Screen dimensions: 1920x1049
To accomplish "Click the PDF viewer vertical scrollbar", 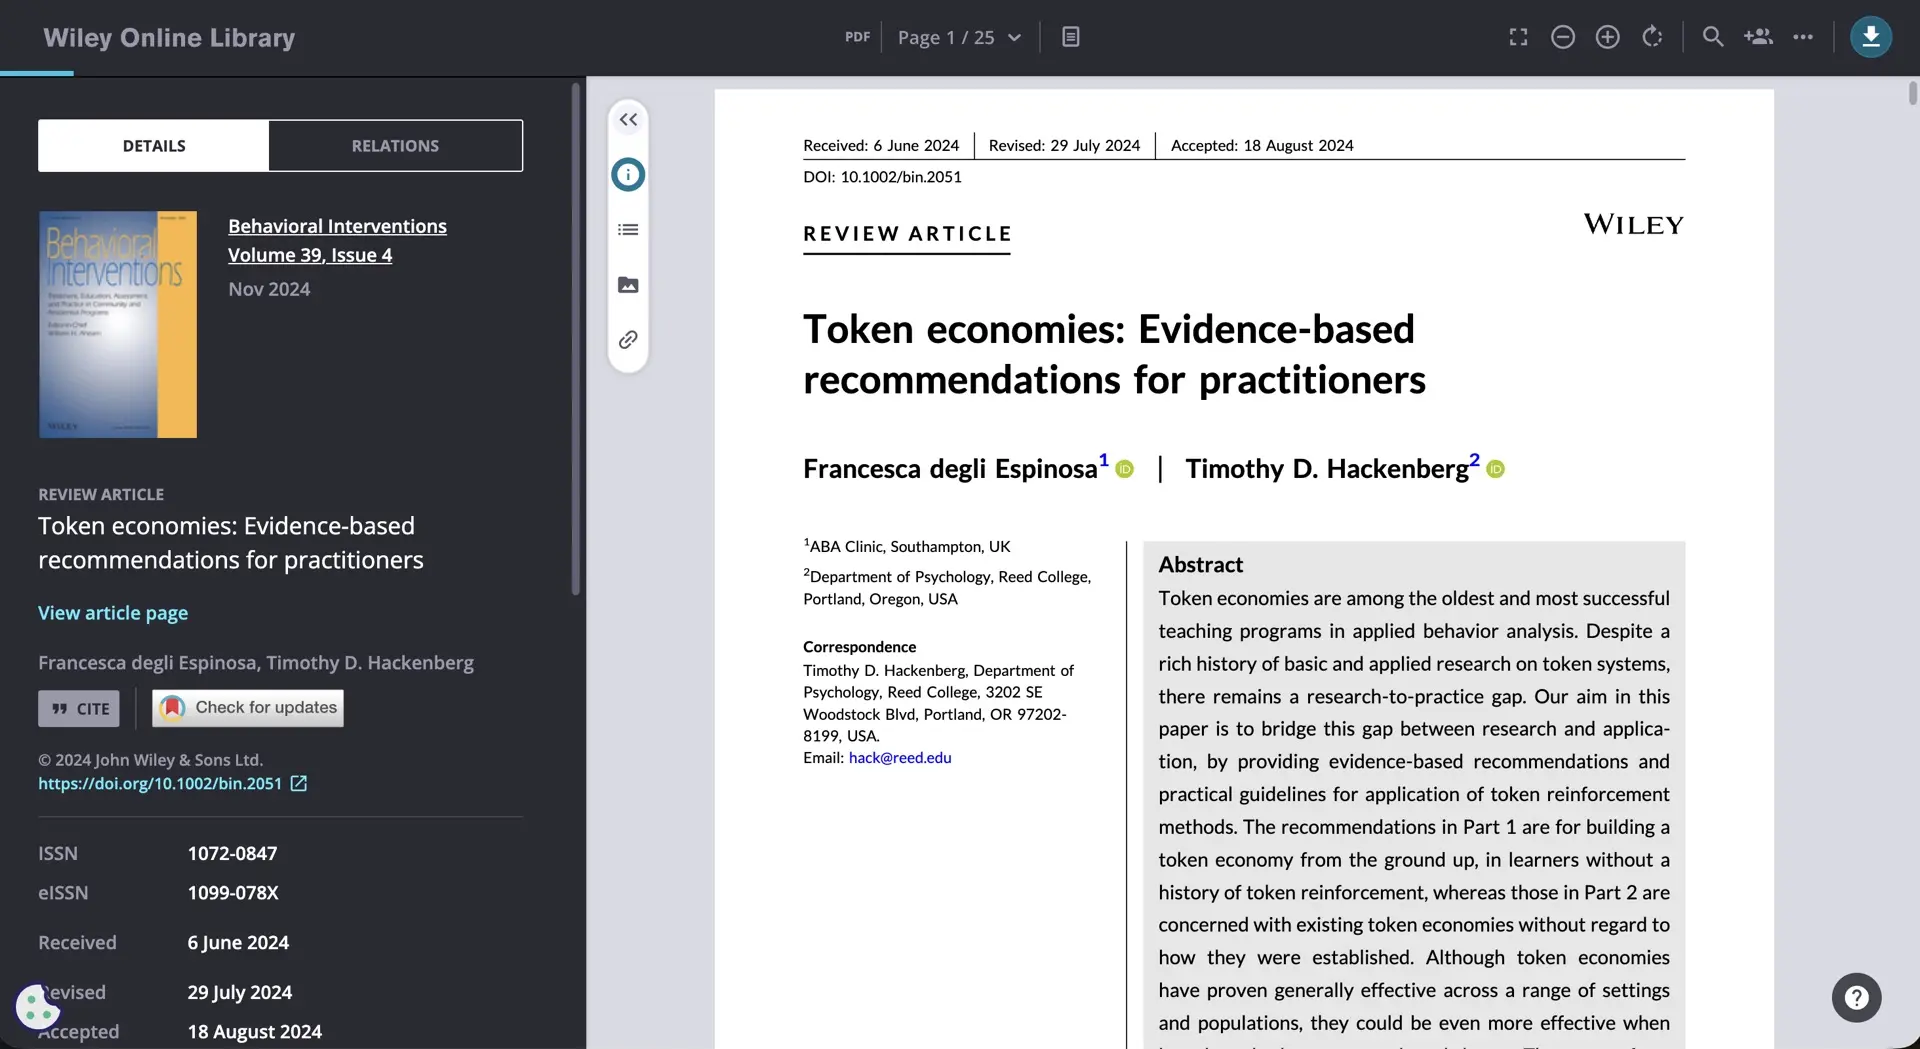I will click(1912, 92).
